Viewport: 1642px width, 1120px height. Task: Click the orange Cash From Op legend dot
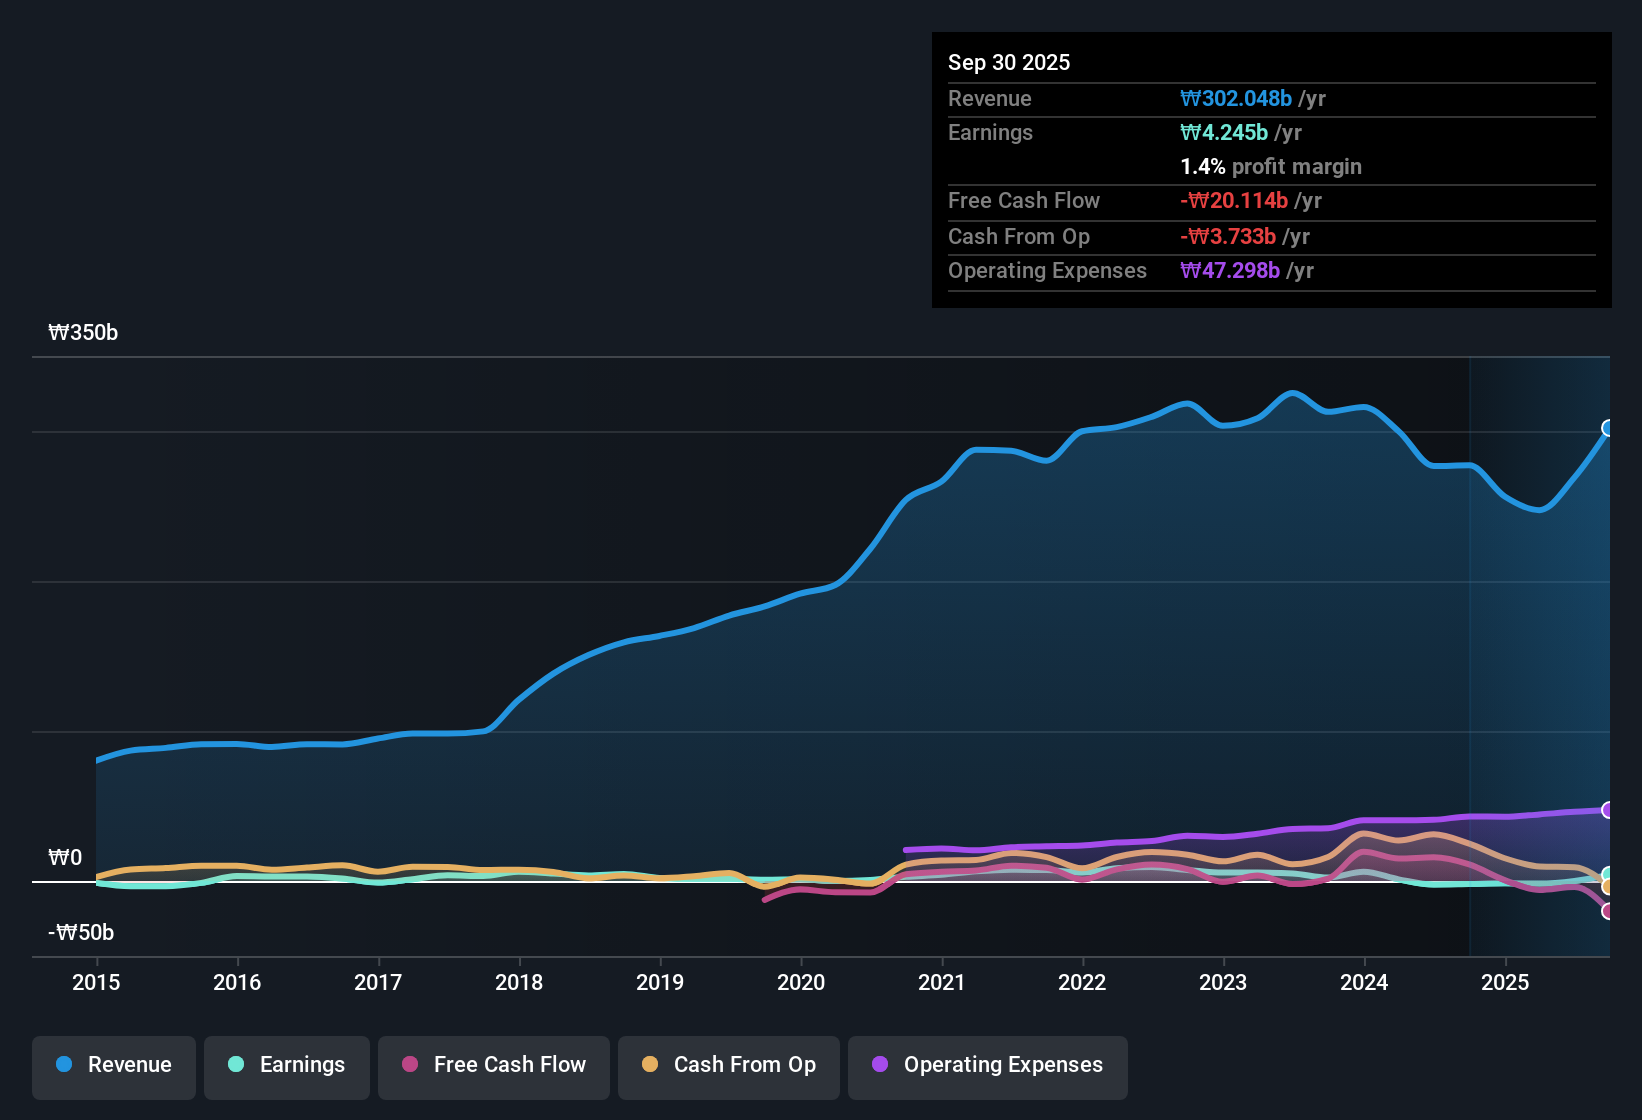648,1065
